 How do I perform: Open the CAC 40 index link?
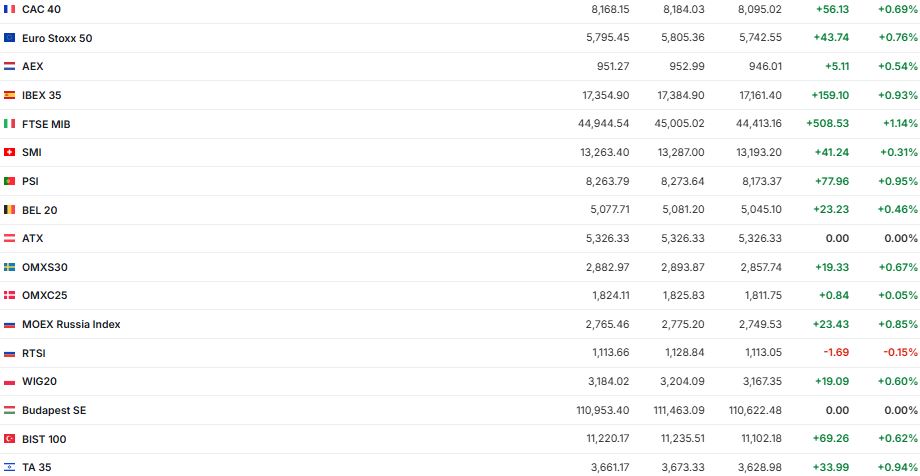(x=41, y=9)
